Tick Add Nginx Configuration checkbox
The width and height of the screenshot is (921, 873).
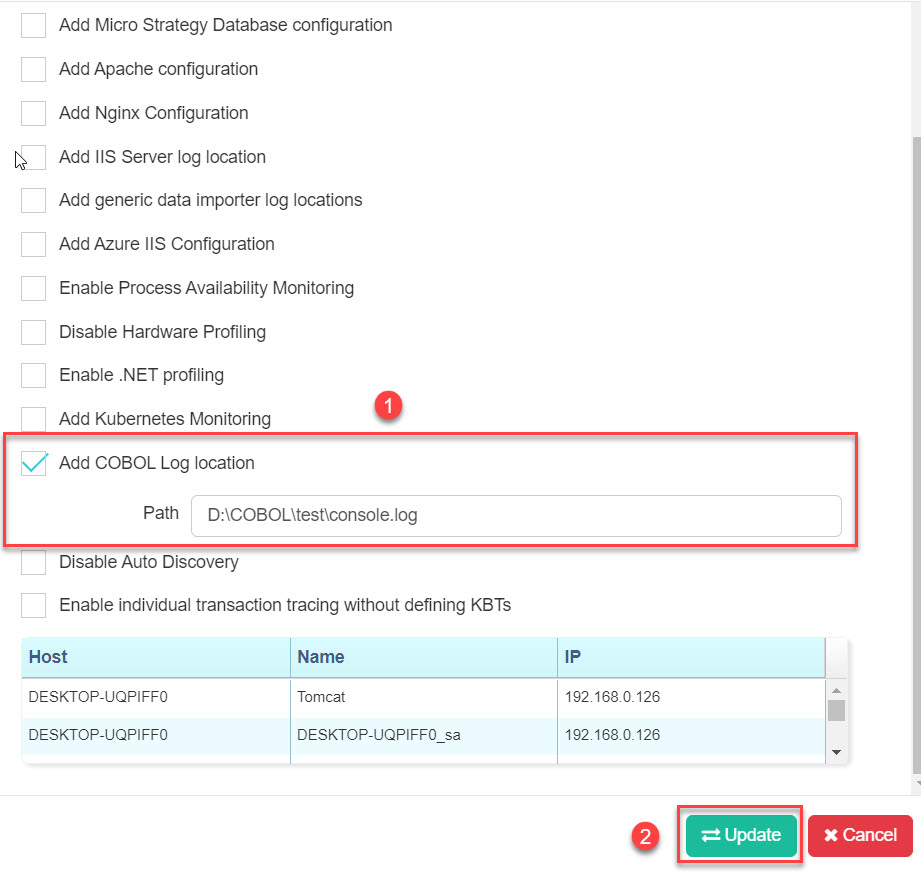point(33,113)
